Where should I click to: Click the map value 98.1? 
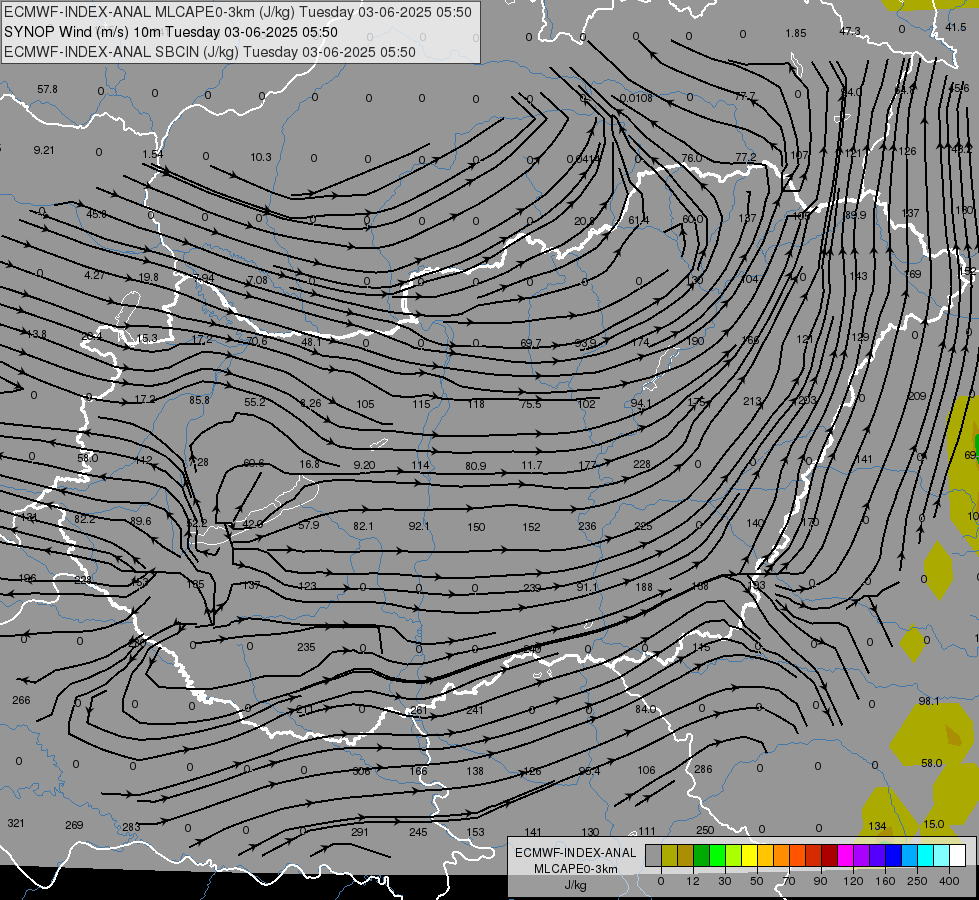coord(929,701)
